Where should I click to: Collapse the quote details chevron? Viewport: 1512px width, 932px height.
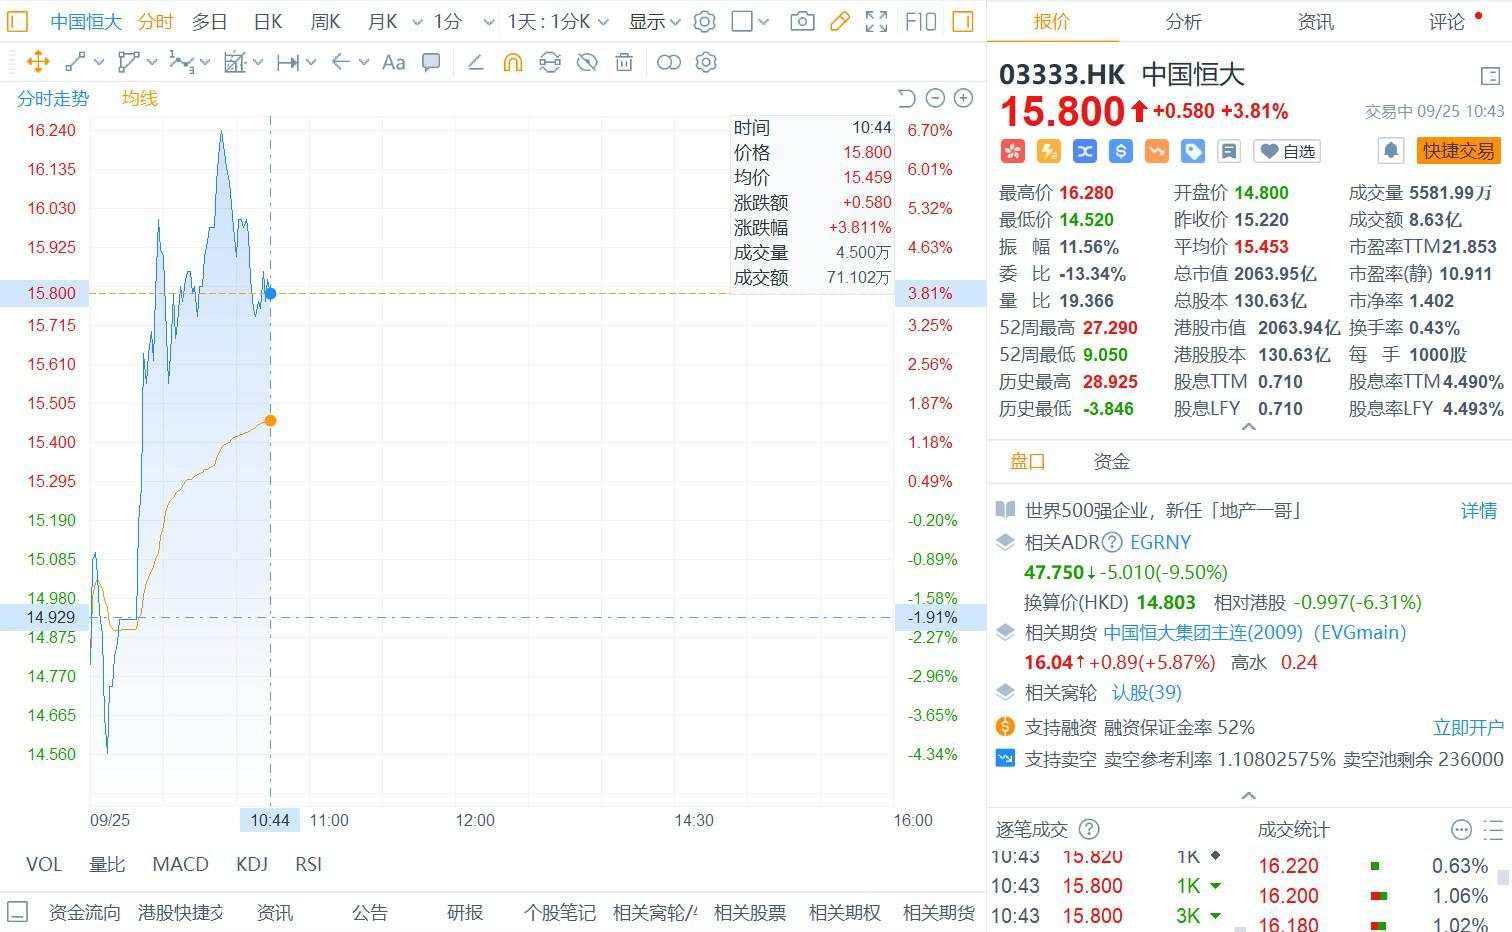coord(1248,427)
